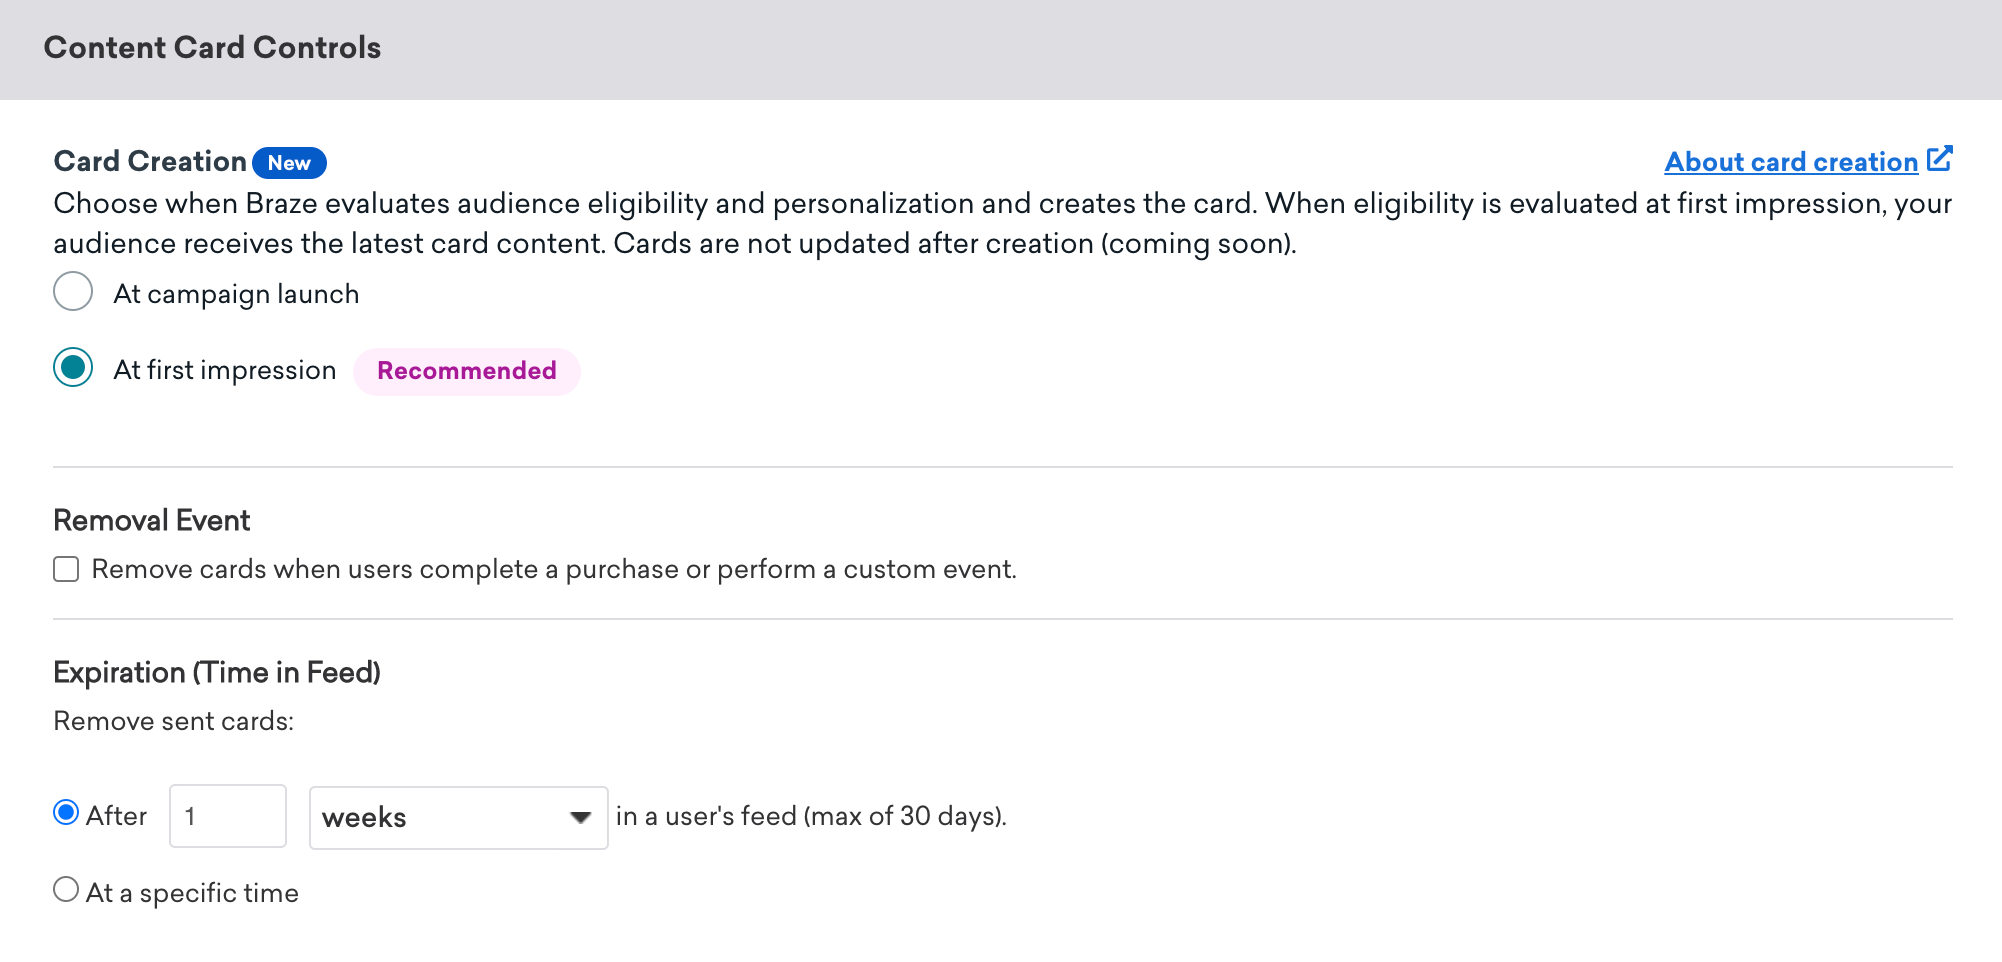Select the At campaign launch radio button
Screen dimensions: 2002x962
click(73, 292)
